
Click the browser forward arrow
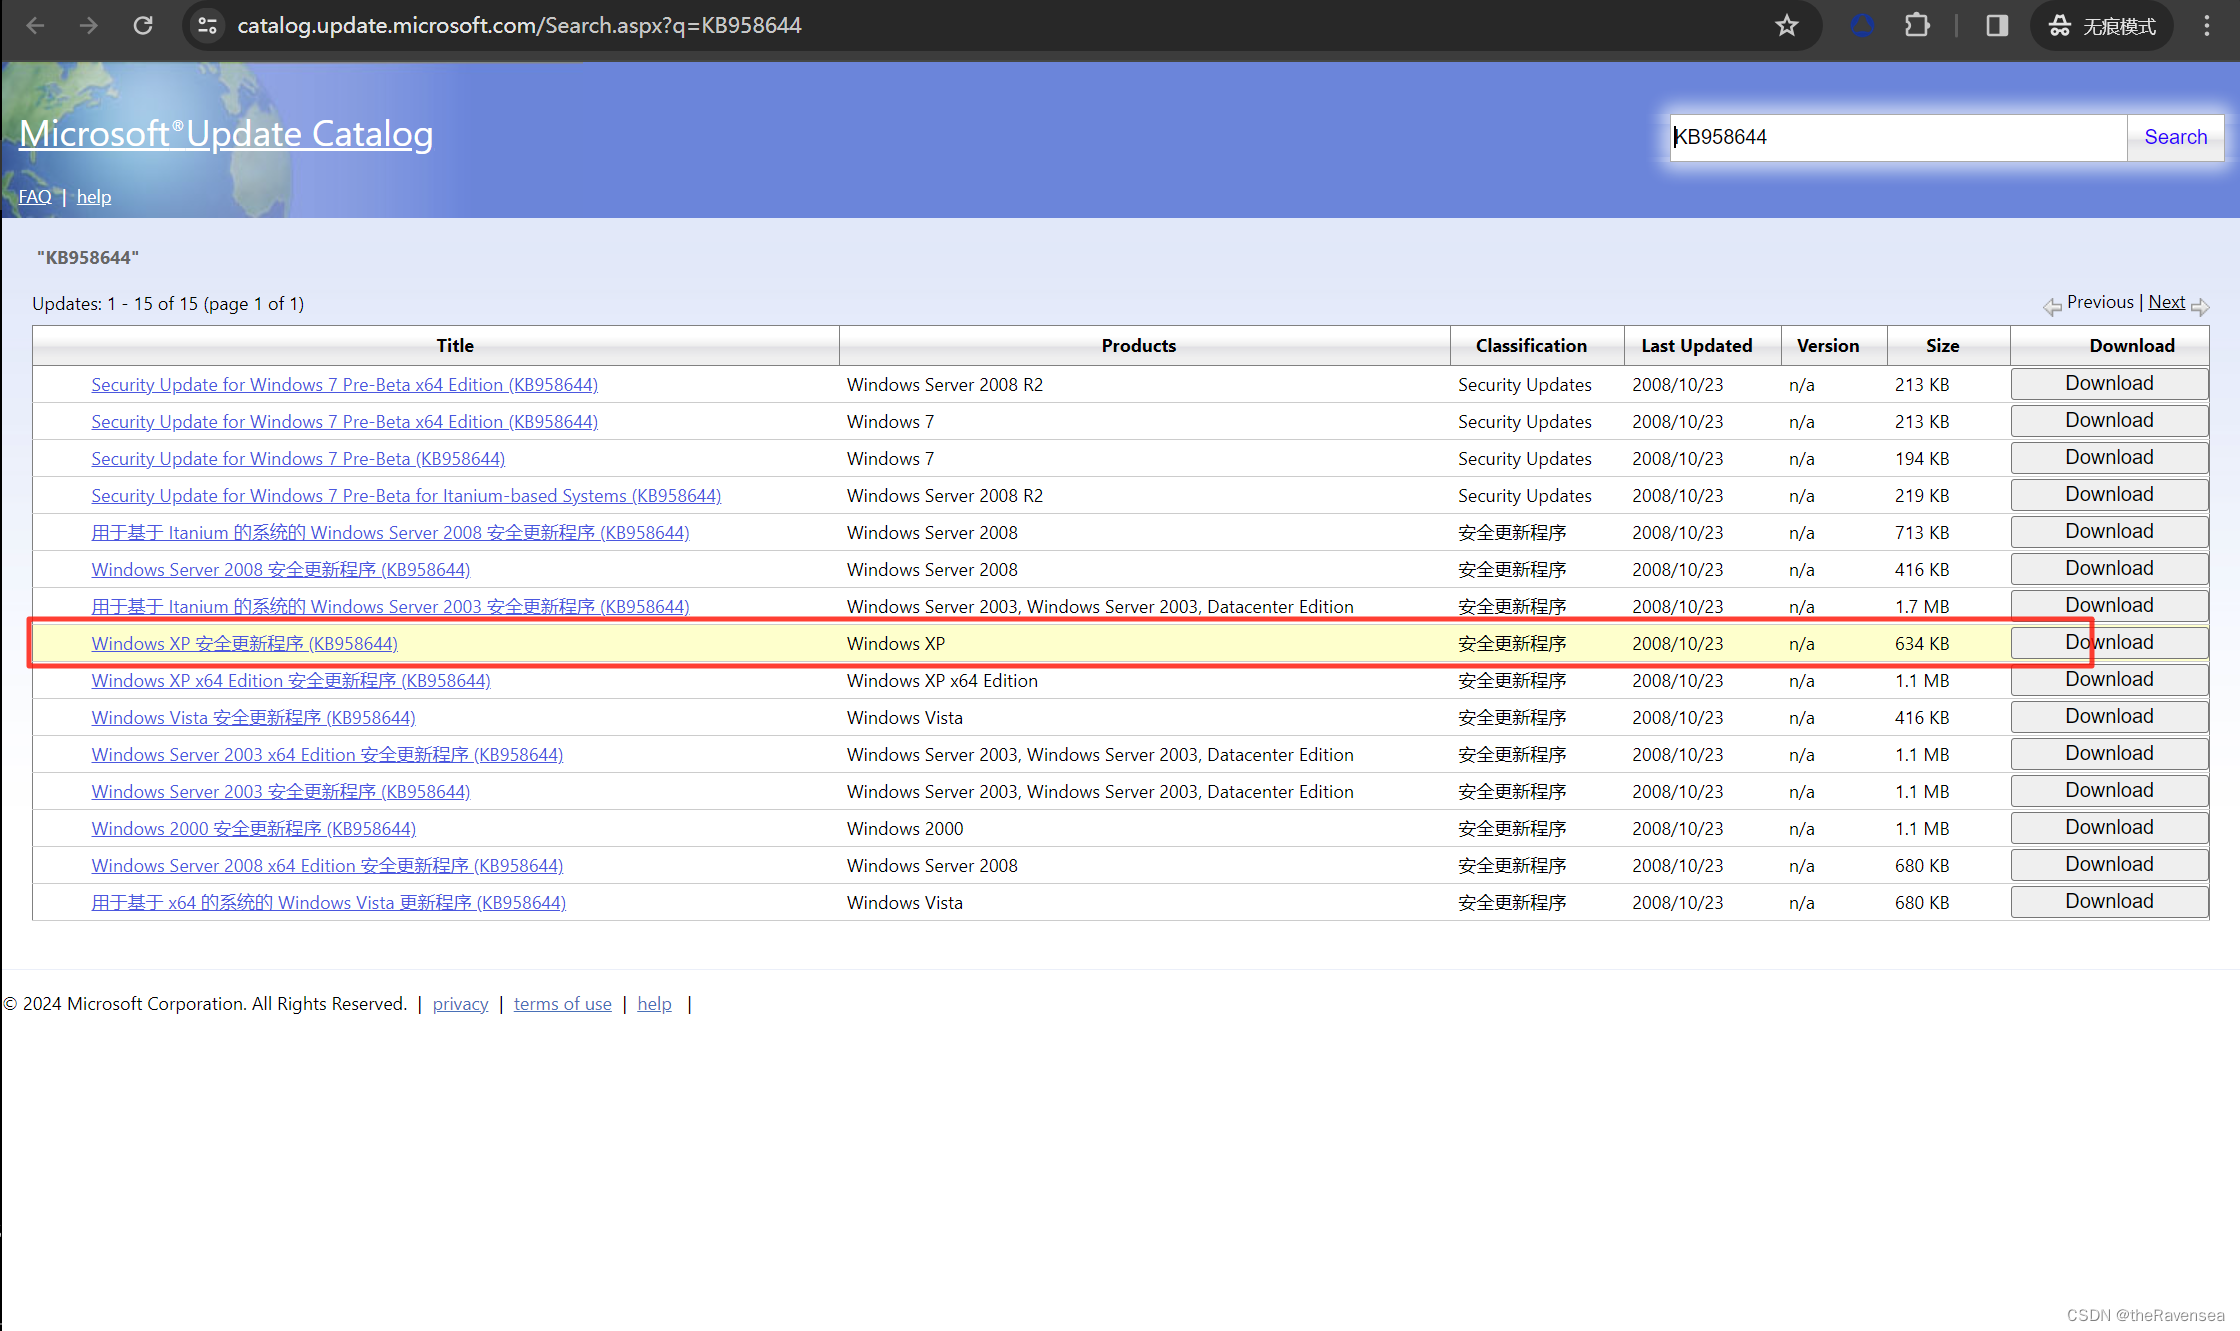tap(89, 26)
